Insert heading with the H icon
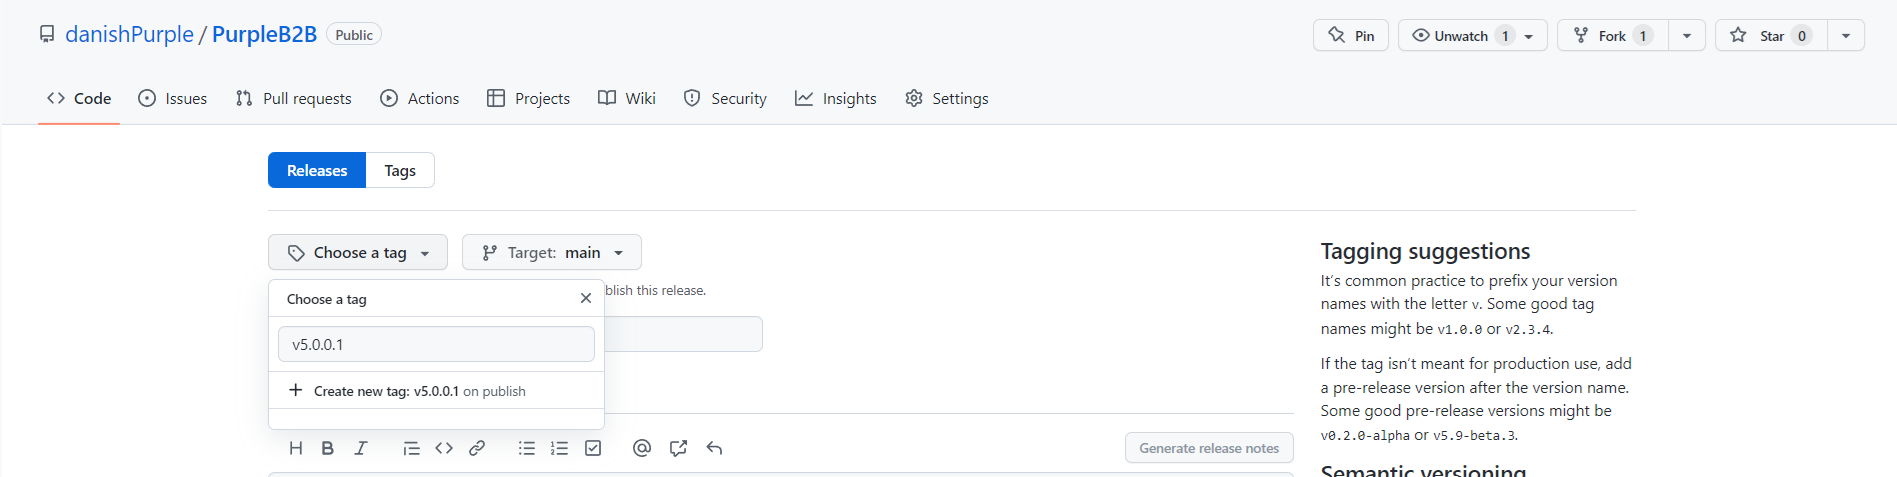This screenshot has height=477, width=1897. [x=296, y=448]
